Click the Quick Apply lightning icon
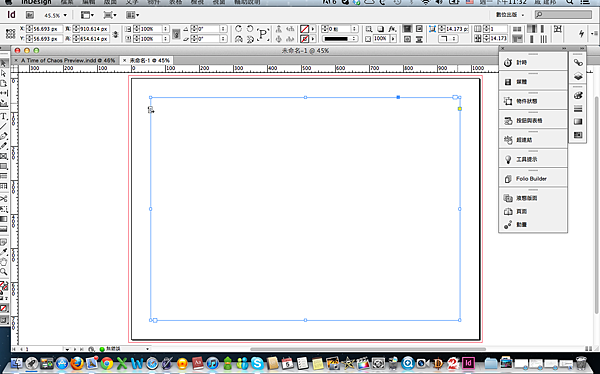Screen dimensions: 600x374 click(x=581, y=34)
